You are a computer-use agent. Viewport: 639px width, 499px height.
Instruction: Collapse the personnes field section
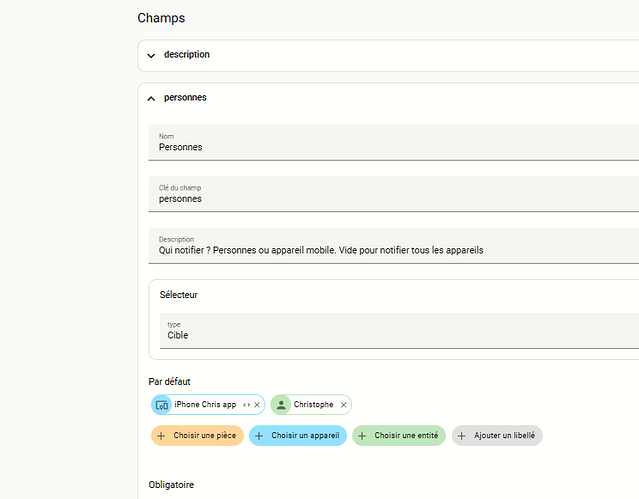pyautogui.click(x=151, y=98)
